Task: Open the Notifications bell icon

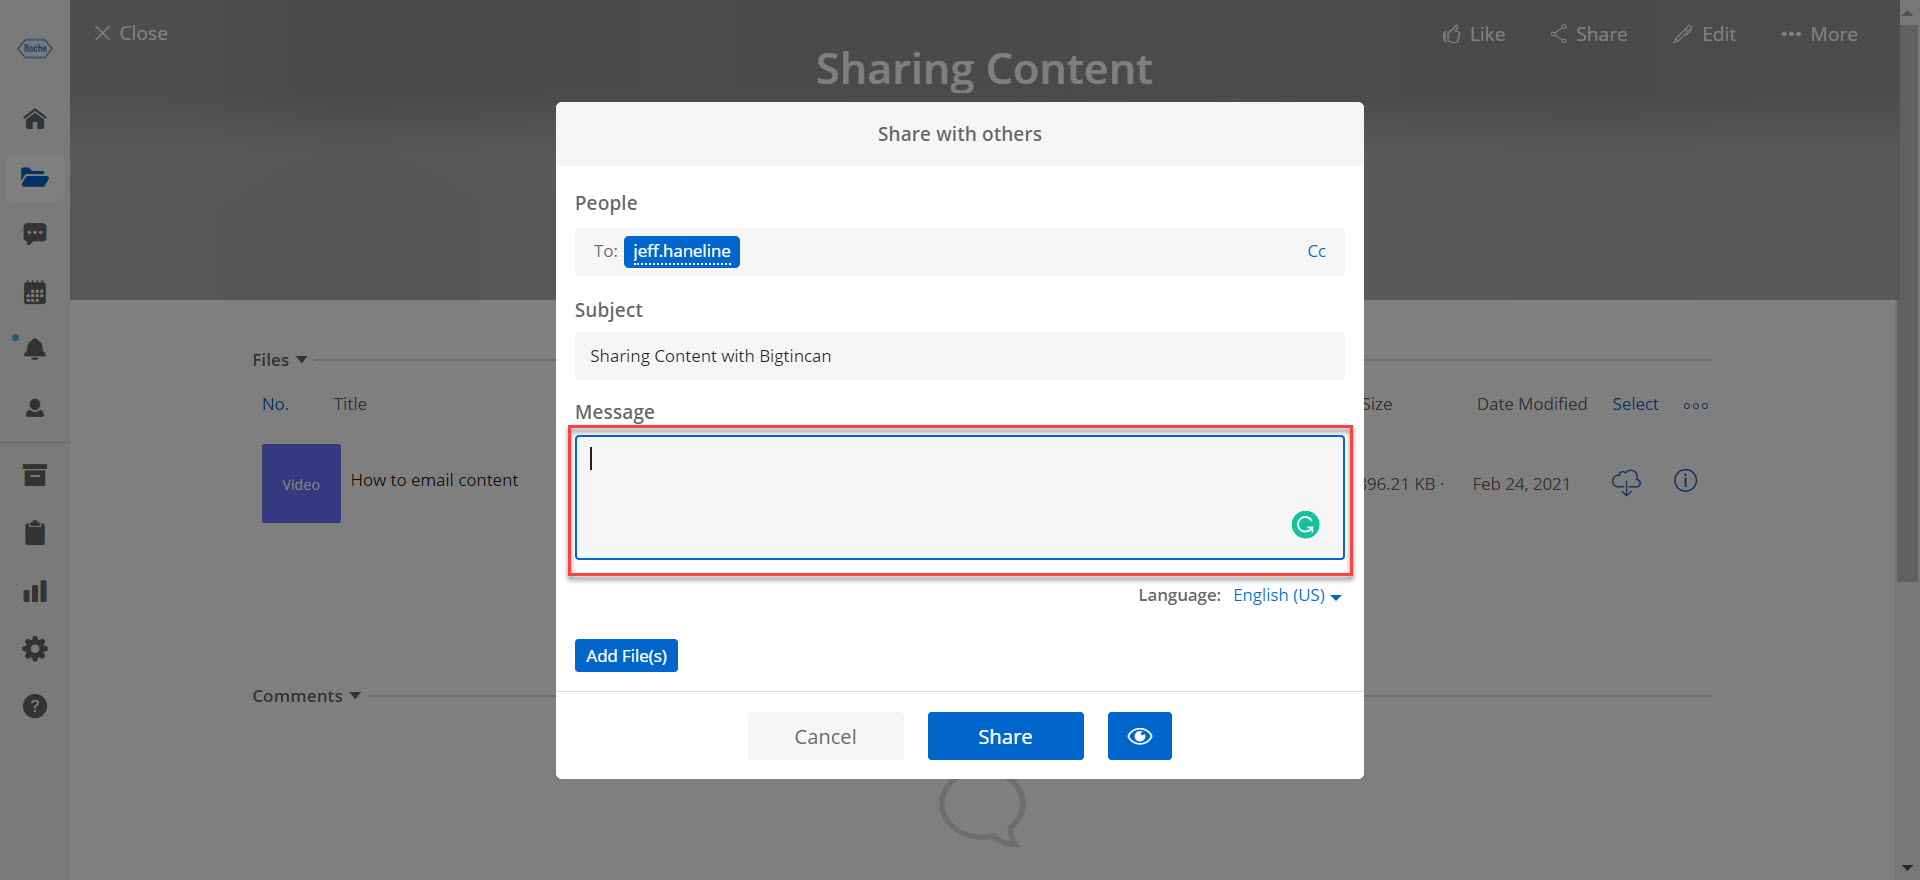Action: pos(35,349)
